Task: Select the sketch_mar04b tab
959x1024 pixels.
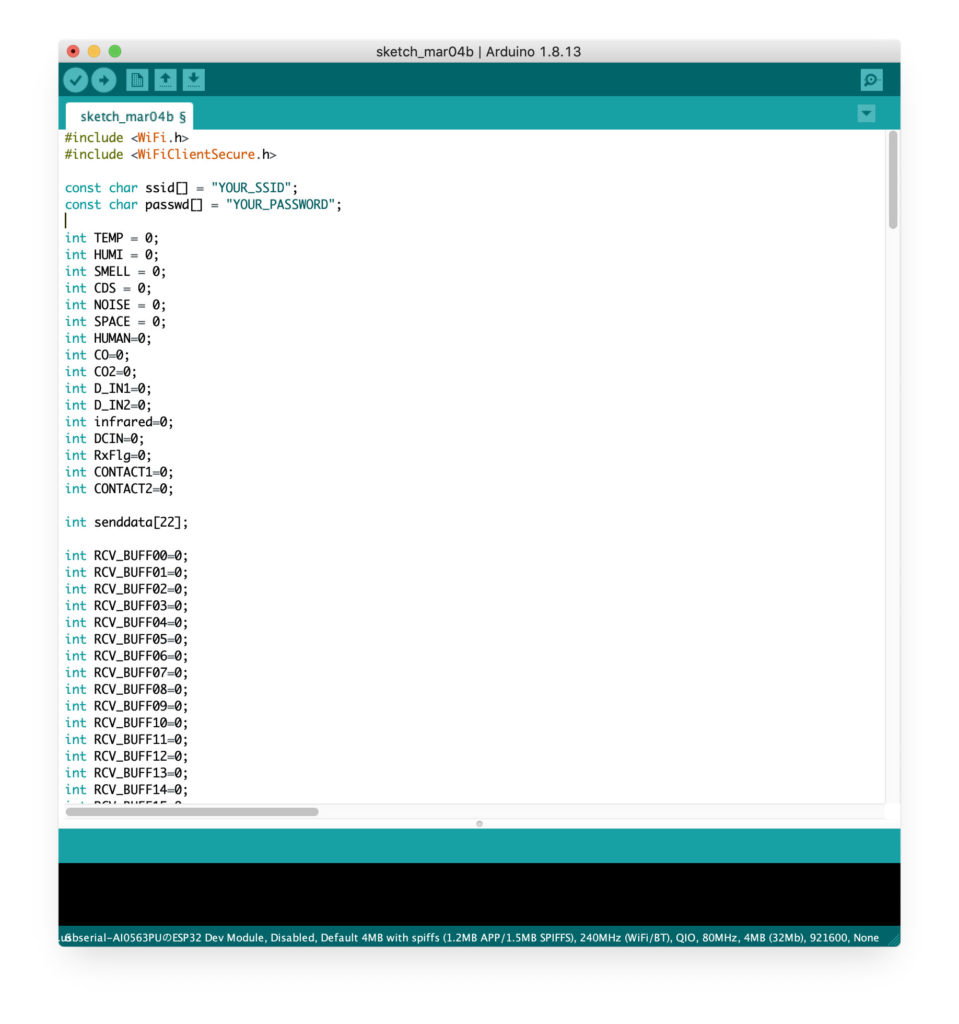Action: point(127,116)
